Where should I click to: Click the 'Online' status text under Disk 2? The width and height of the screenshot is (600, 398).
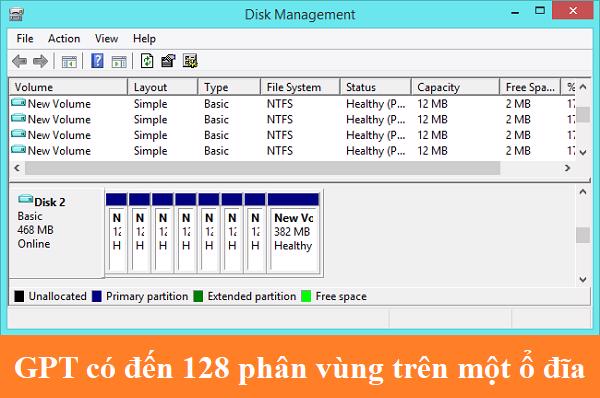click(34, 244)
